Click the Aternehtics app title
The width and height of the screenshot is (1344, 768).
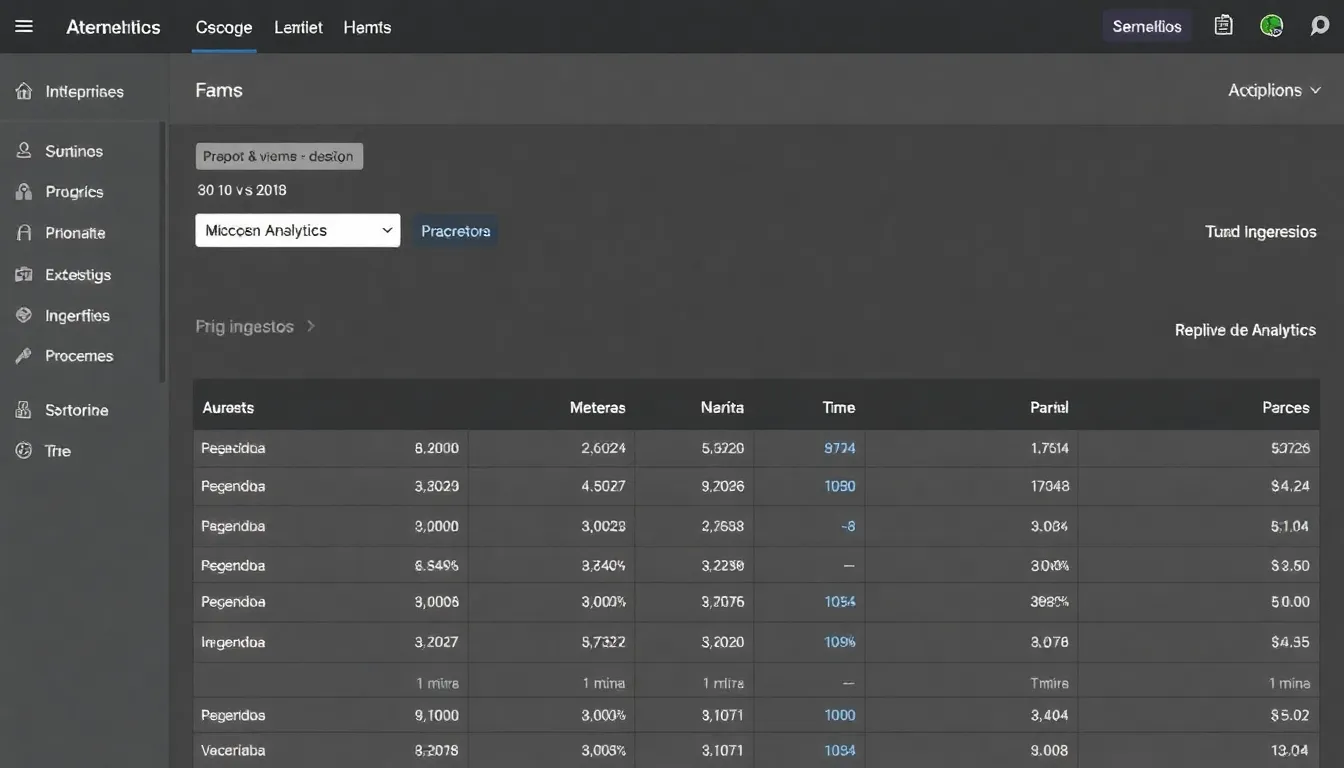(x=113, y=27)
